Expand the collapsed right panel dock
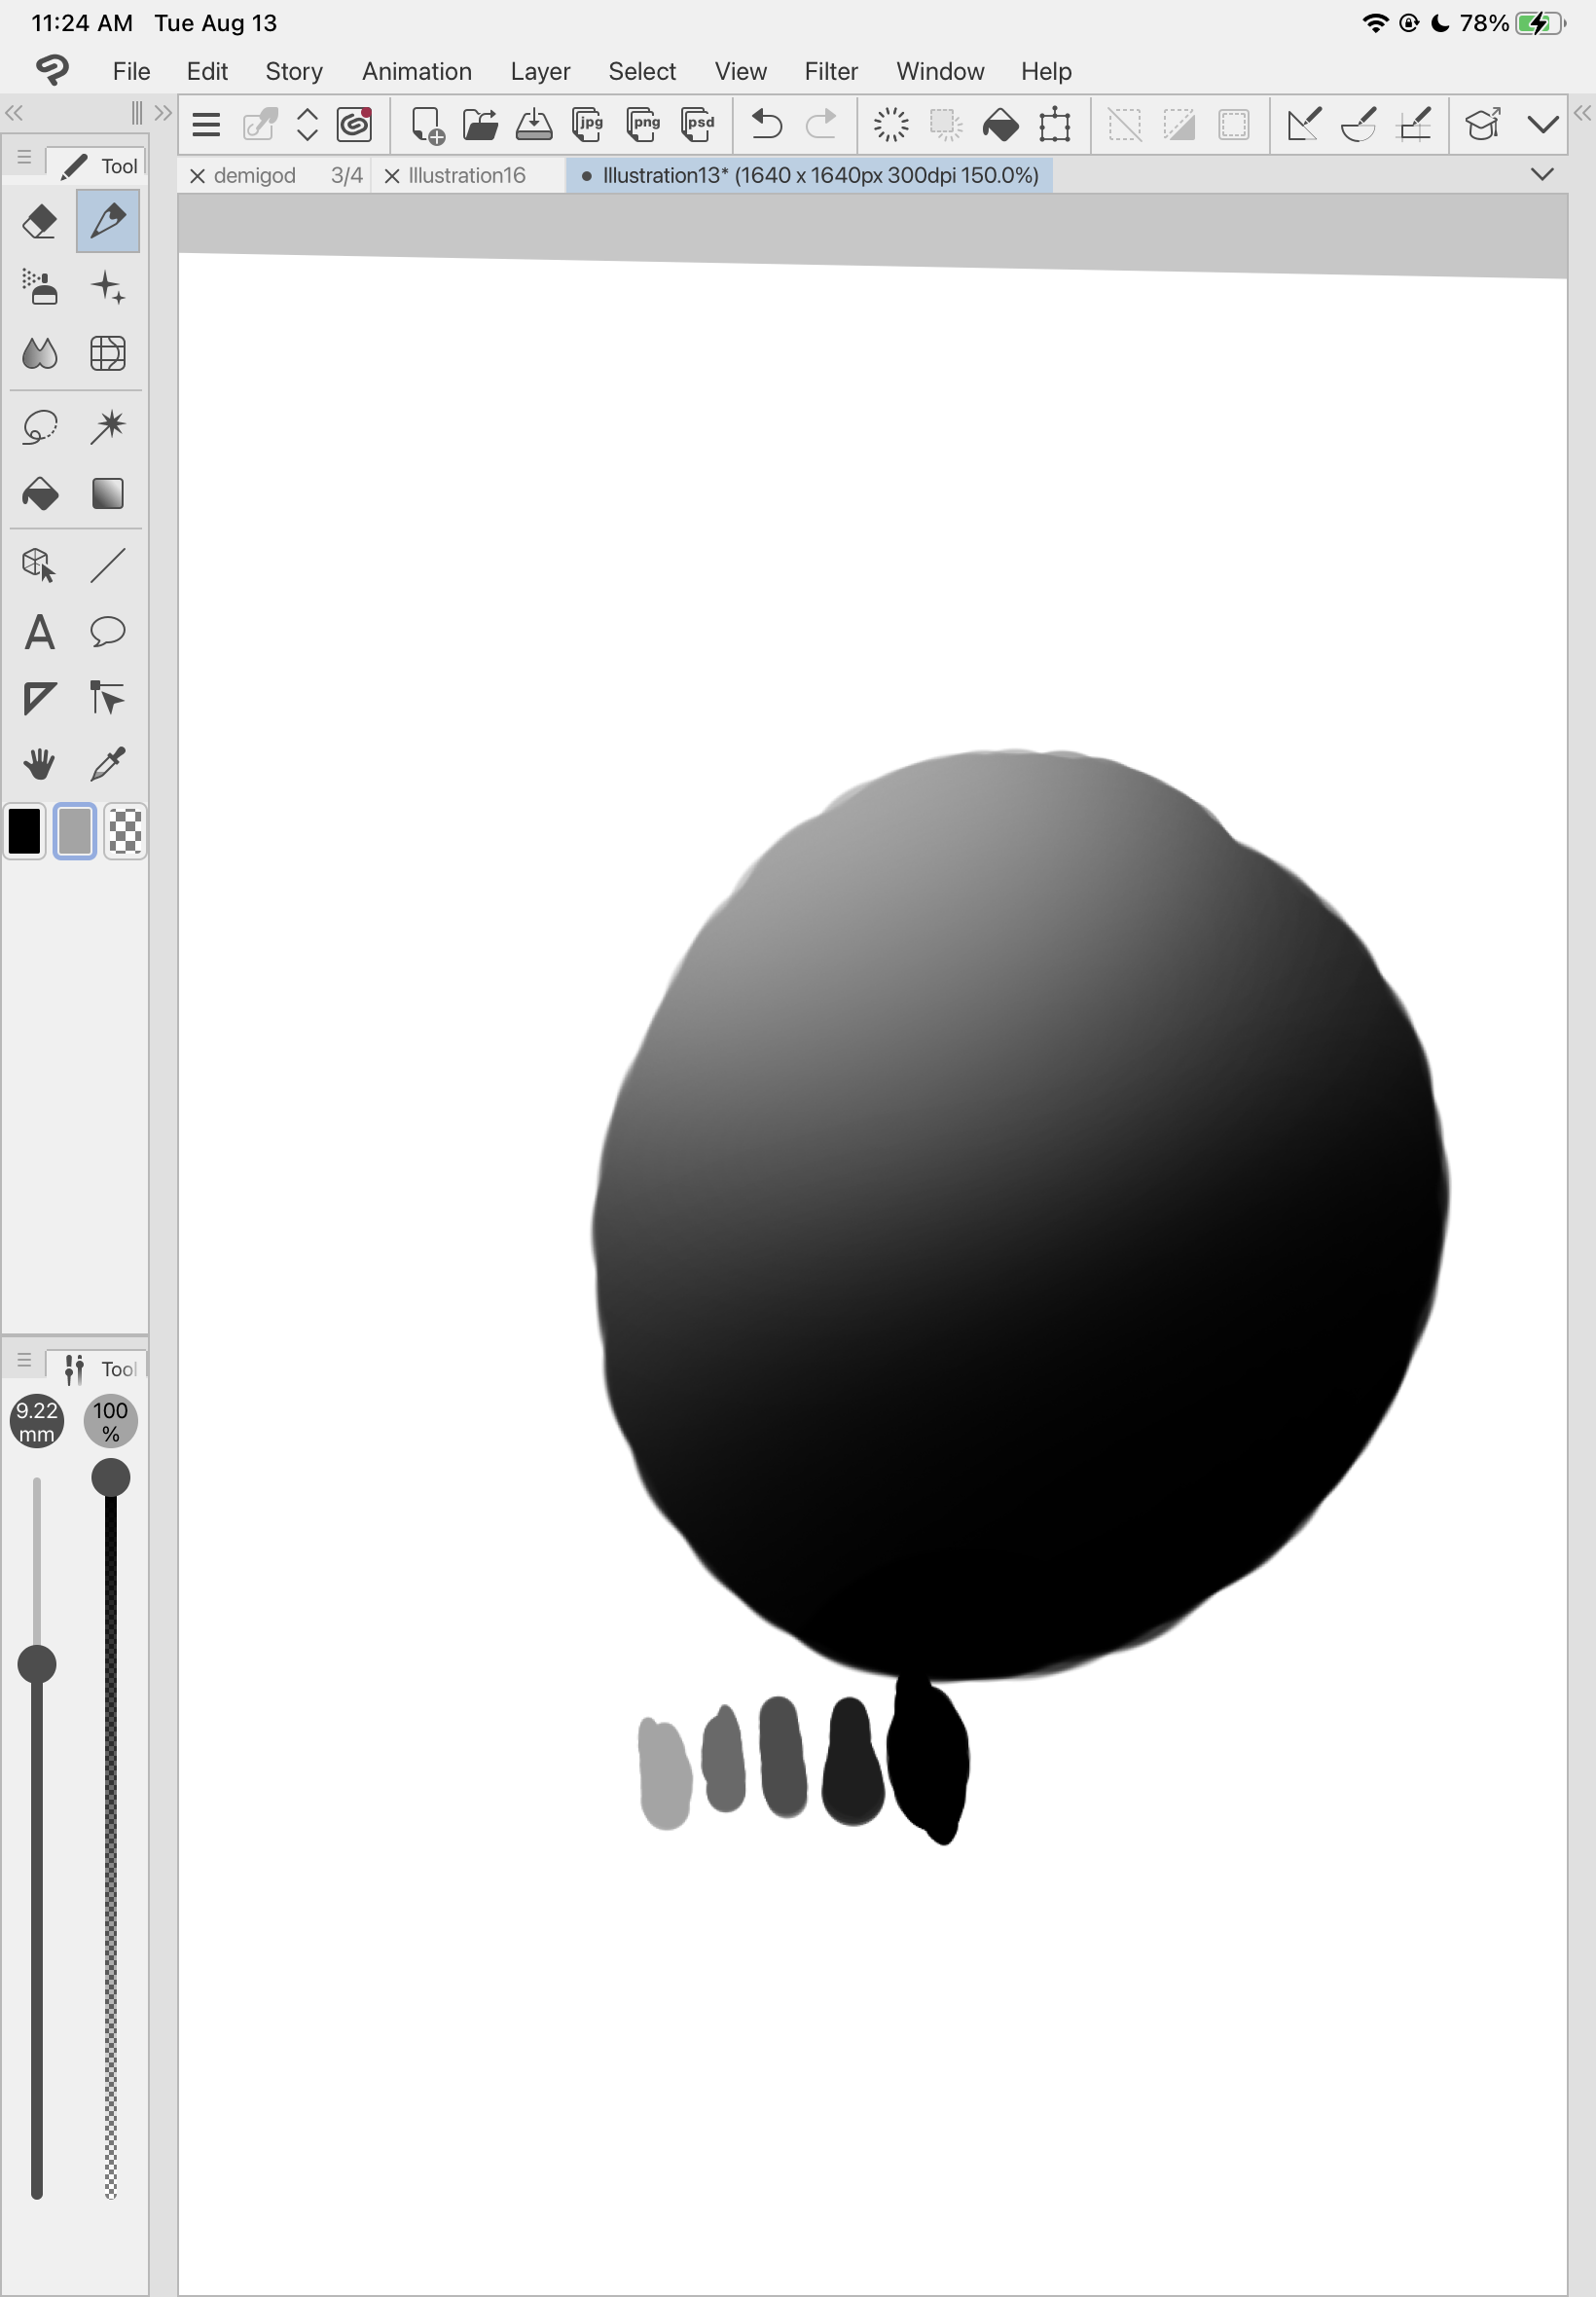The height and width of the screenshot is (2297, 1596). pos(1582,113)
